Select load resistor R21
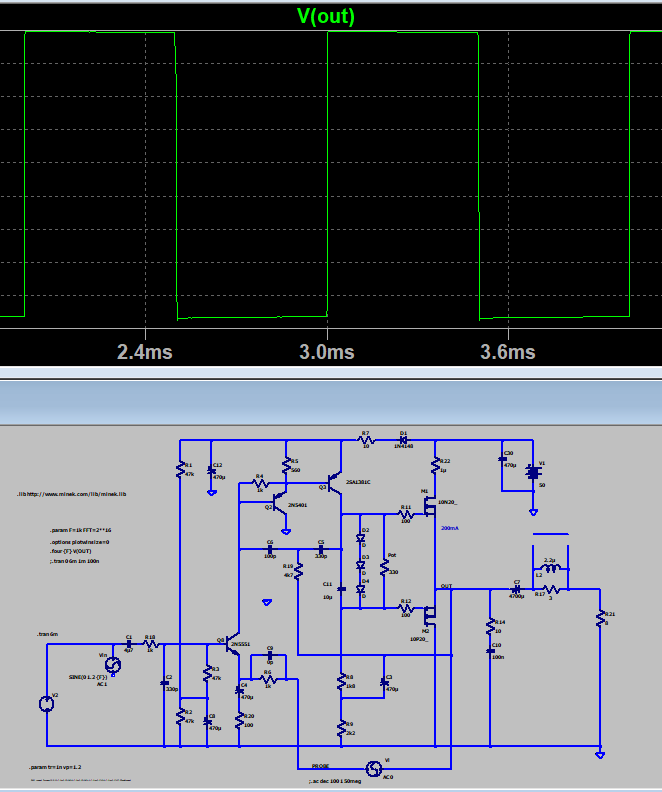662x792 pixels. pyautogui.click(x=600, y=619)
